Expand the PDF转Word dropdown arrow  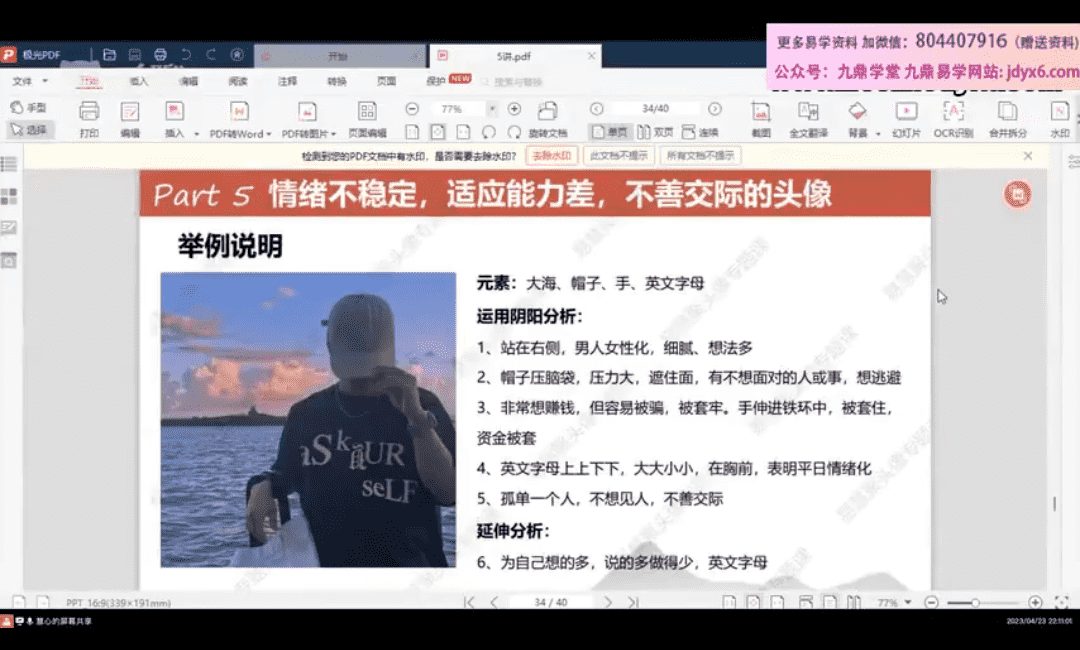pos(268,133)
